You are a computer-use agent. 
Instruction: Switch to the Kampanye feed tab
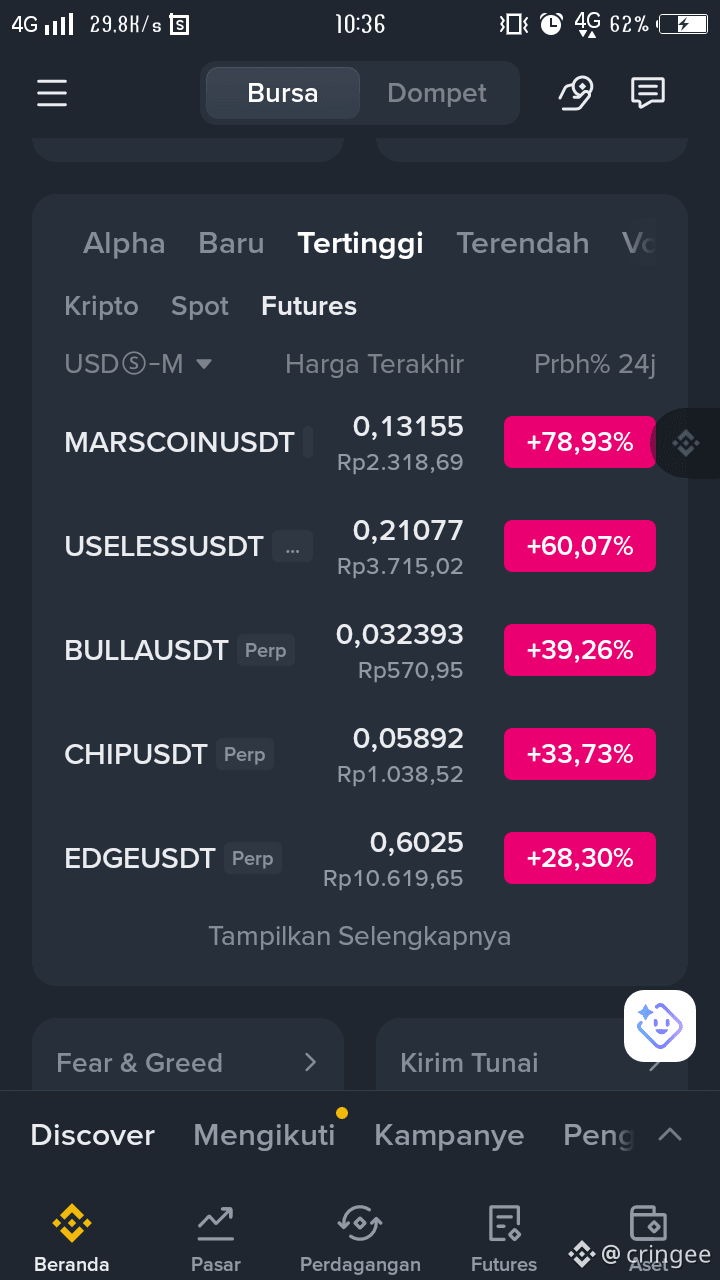click(x=449, y=1135)
